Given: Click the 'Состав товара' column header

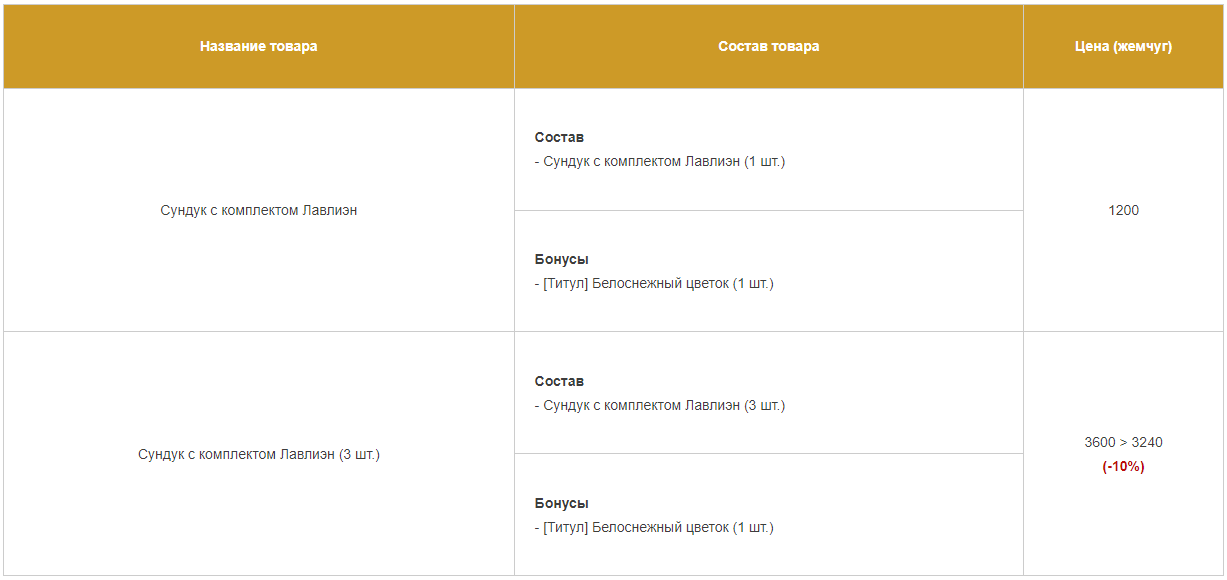Looking at the screenshot, I should (769, 46).
